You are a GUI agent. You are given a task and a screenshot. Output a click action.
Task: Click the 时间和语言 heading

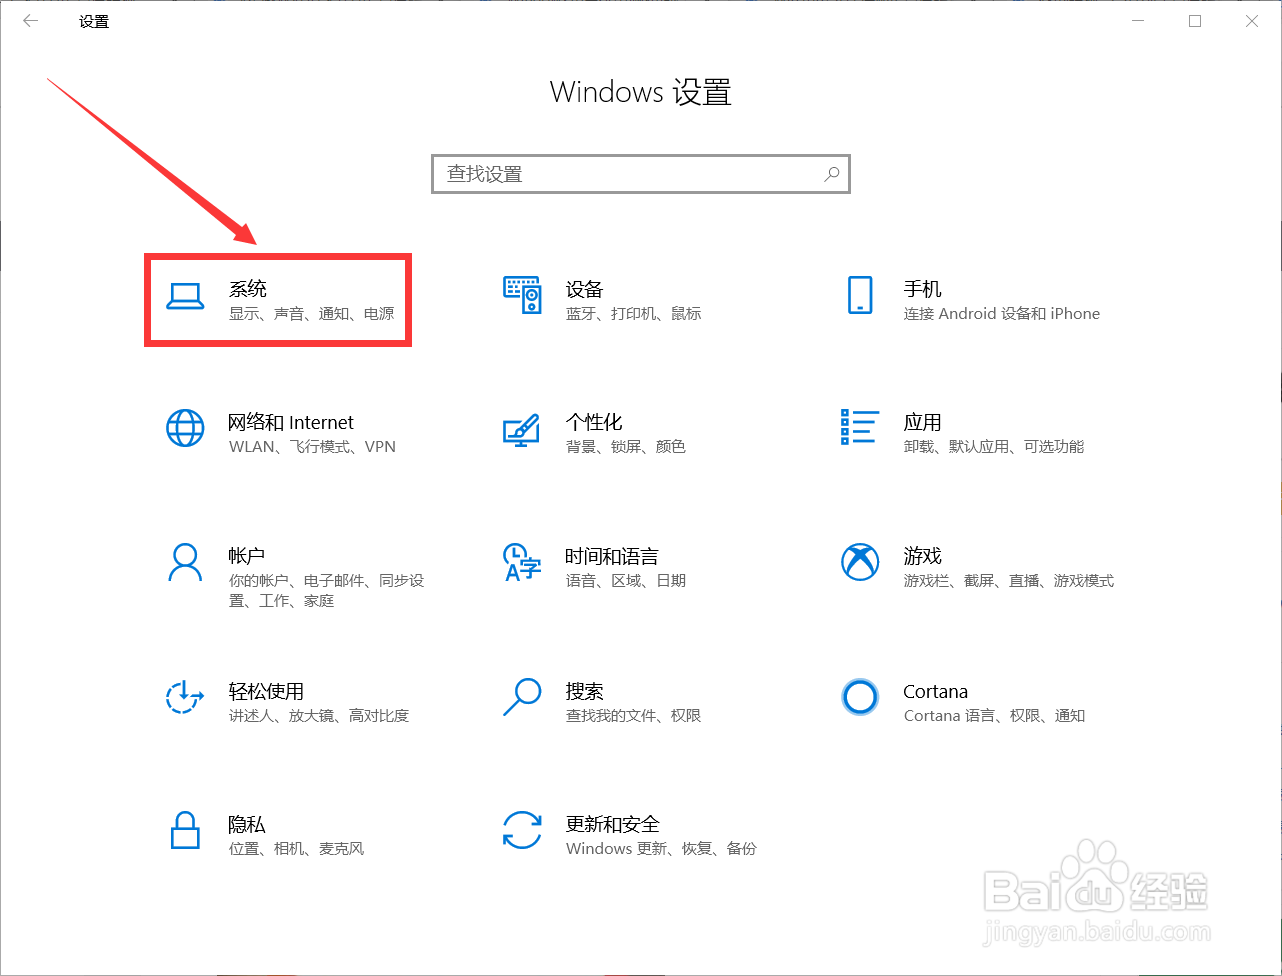[612, 556]
